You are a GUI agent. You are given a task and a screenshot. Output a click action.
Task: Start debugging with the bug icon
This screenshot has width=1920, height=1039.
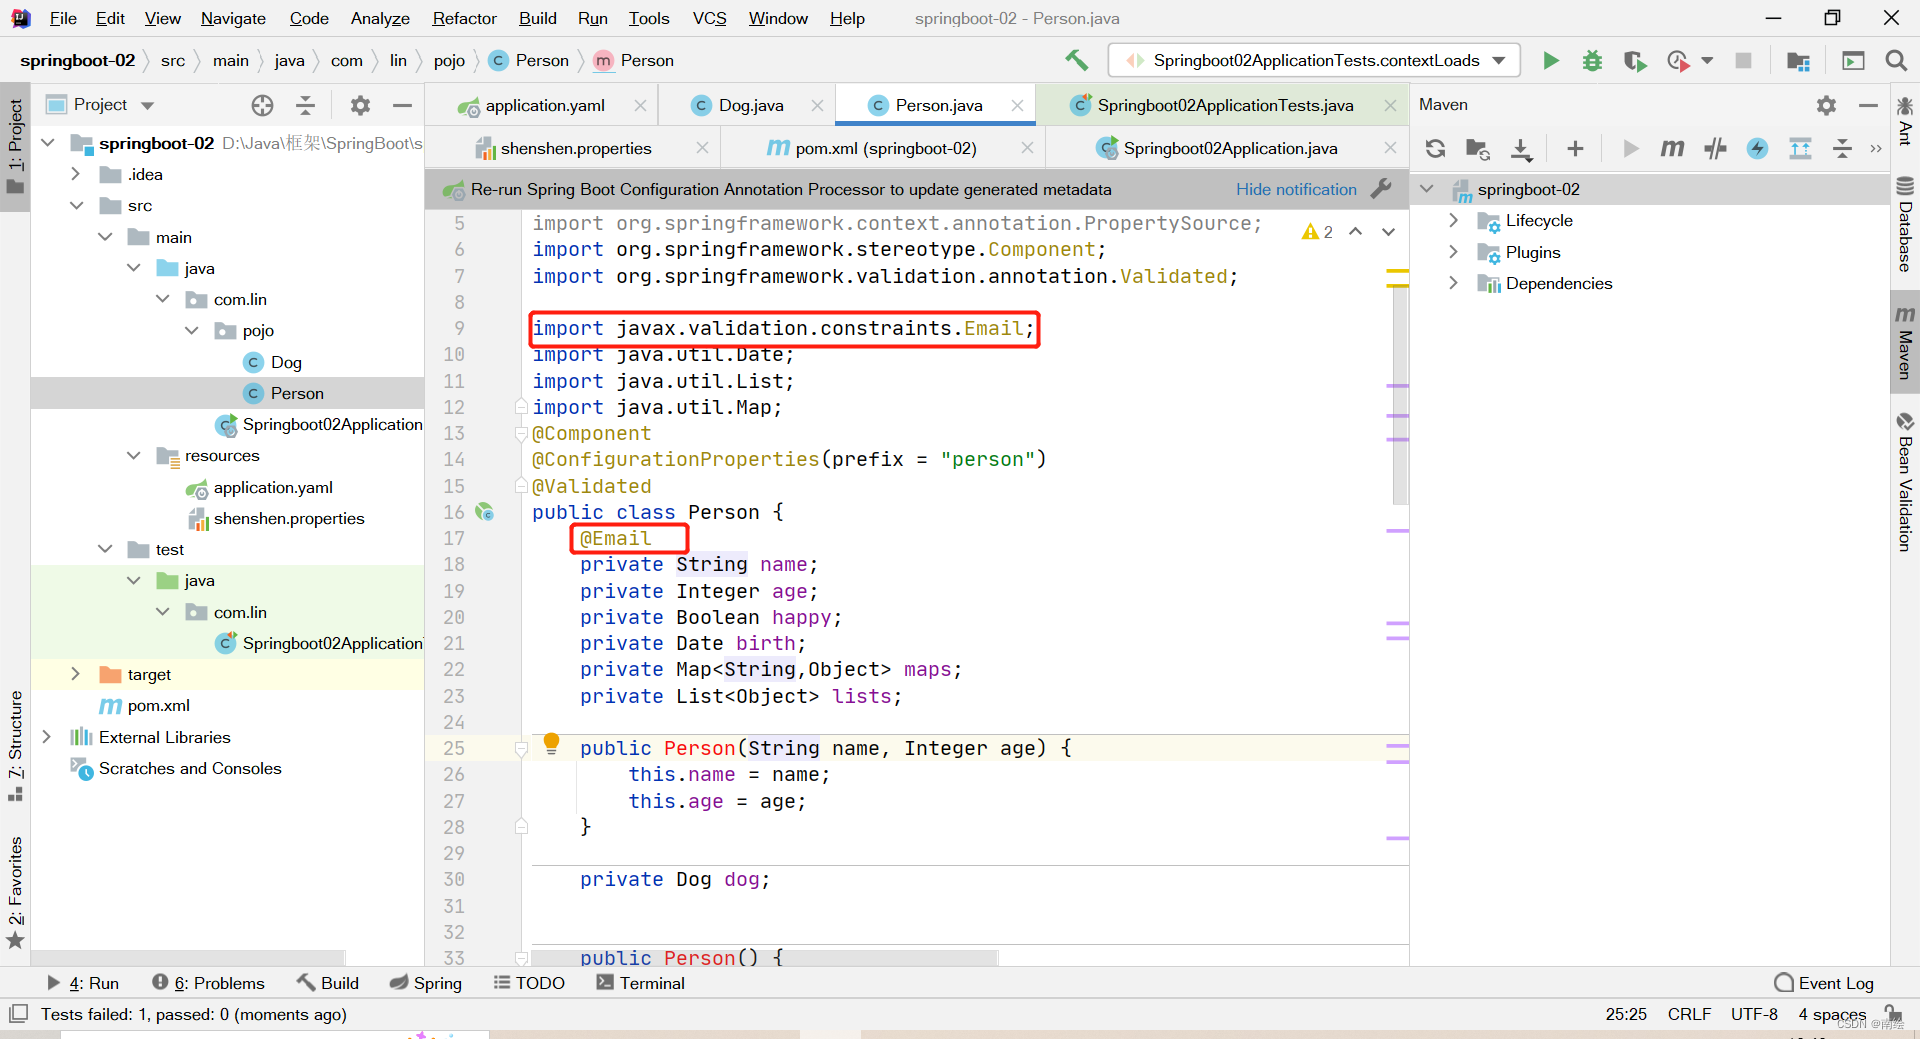[x=1592, y=61]
